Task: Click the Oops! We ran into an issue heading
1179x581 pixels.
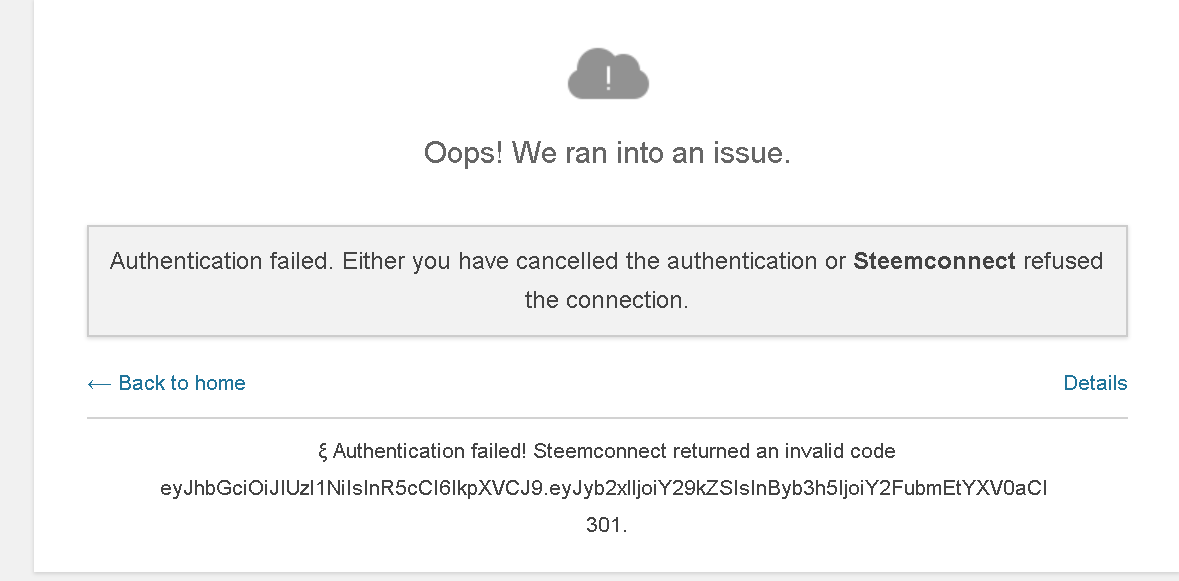Action: click(x=607, y=153)
